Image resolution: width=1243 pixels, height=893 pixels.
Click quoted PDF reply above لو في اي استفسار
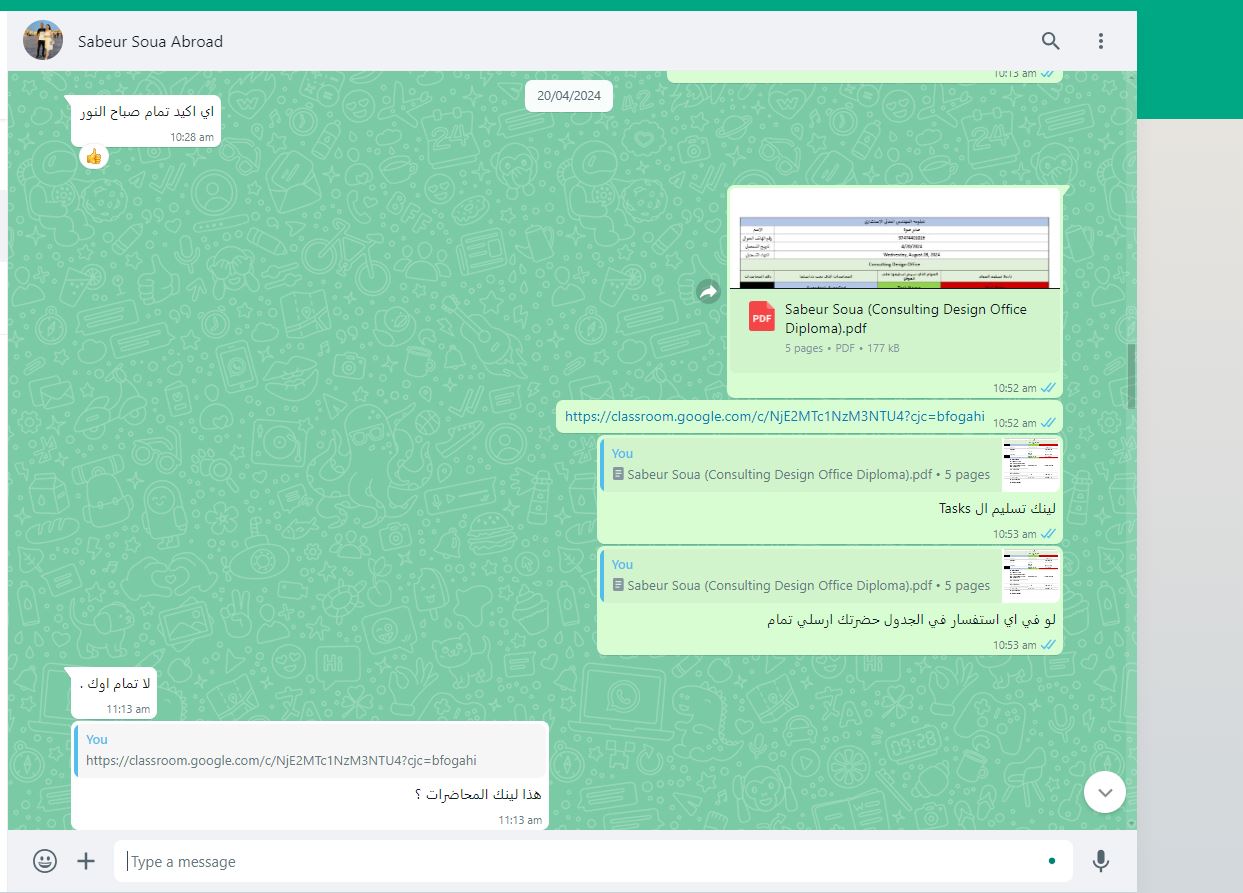tap(830, 576)
